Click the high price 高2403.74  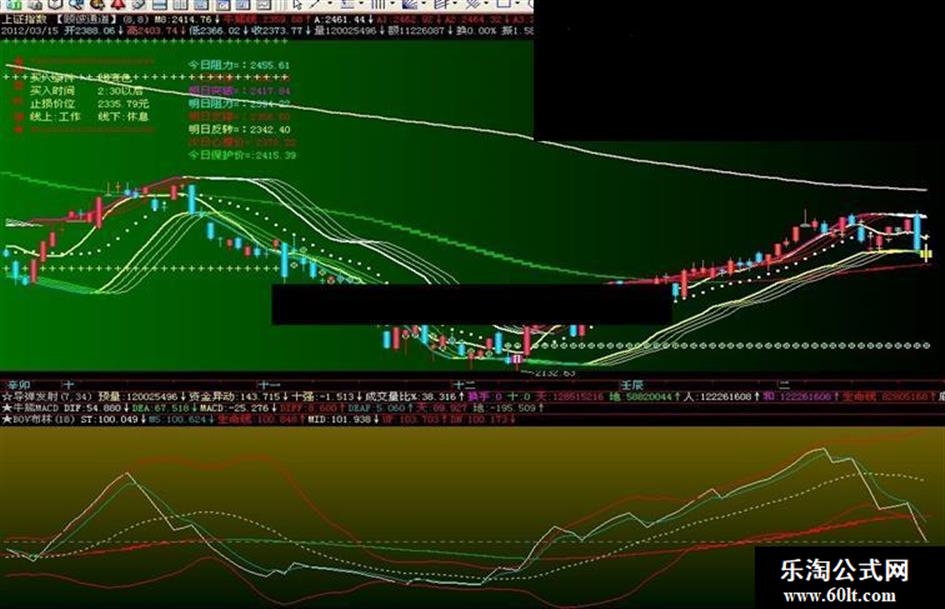pos(153,30)
